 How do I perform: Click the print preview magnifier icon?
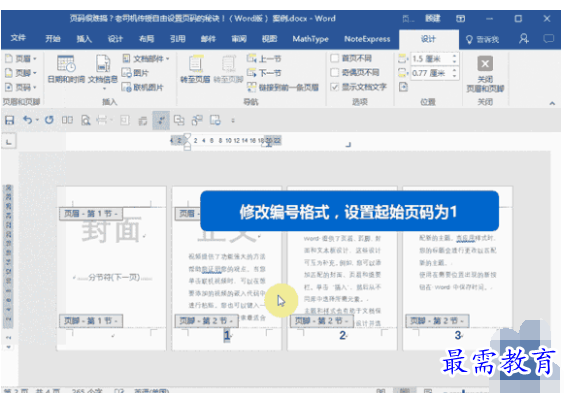click(86, 120)
